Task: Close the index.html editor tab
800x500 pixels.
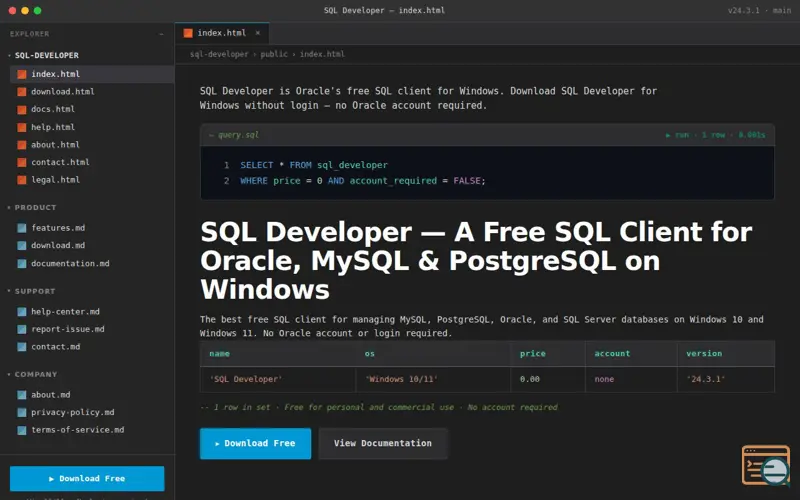Action: pyautogui.click(x=258, y=33)
